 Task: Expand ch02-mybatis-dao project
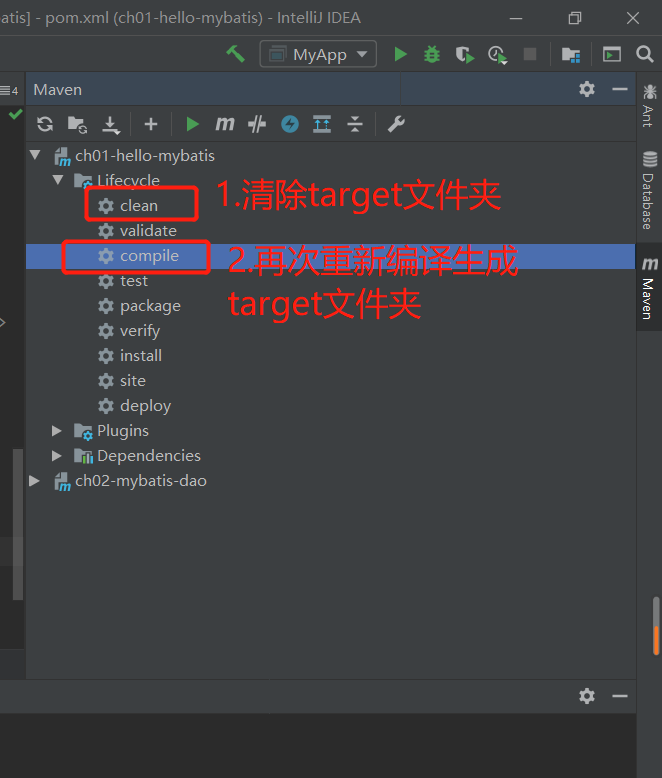34,480
